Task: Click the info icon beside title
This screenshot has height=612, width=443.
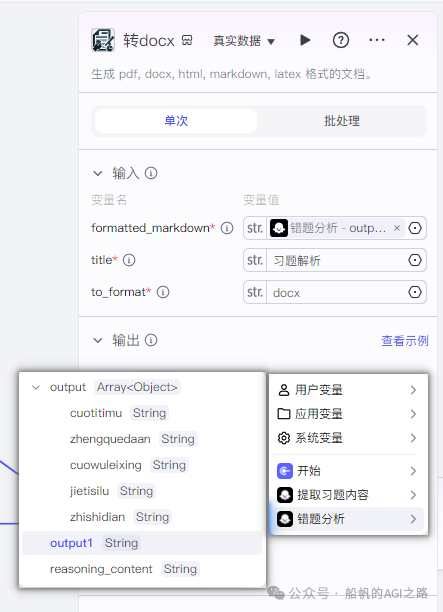Action: pyautogui.click(x=129, y=260)
